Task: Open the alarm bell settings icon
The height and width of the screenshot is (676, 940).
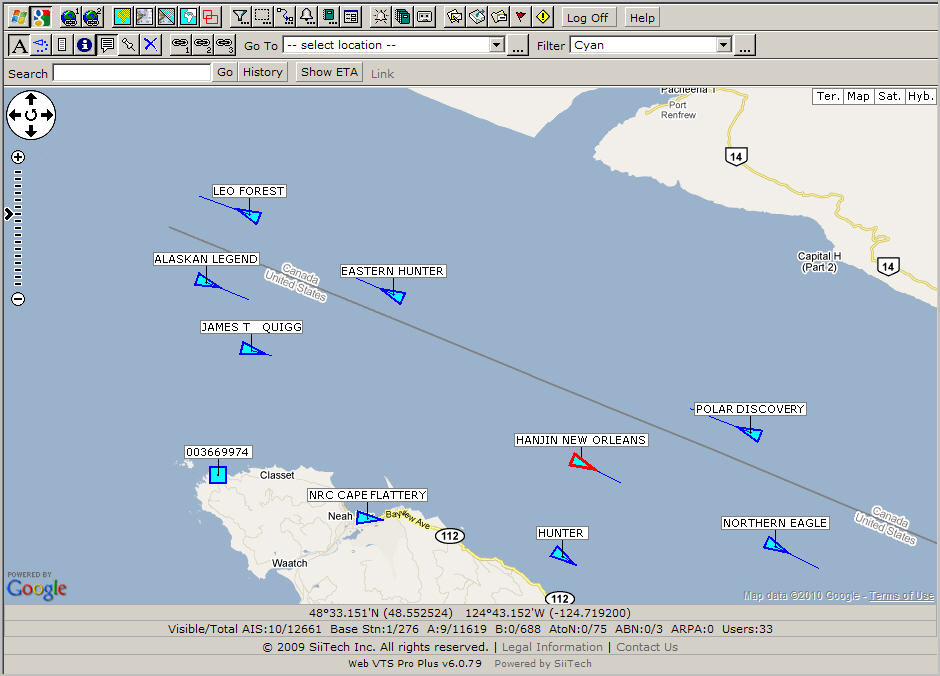Action: click(x=307, y=17)
